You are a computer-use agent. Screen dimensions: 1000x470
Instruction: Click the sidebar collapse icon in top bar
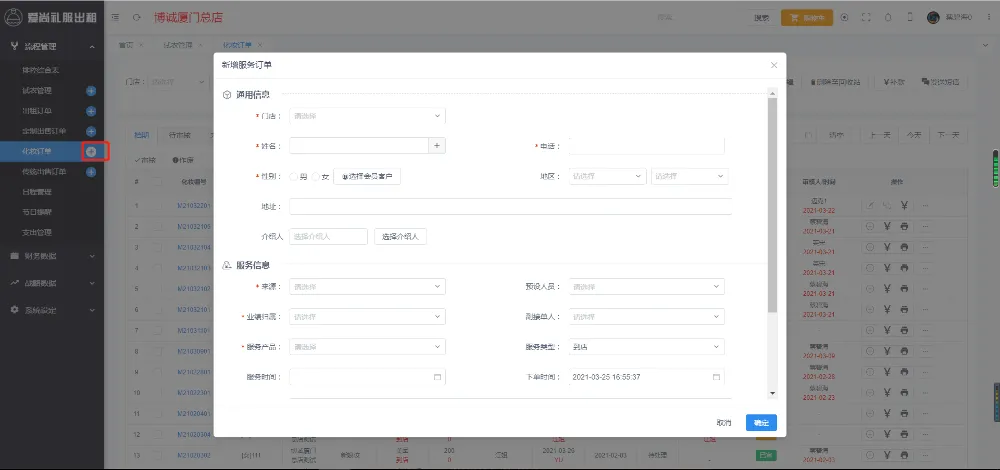pyautogui.click(x=115, y=17)
